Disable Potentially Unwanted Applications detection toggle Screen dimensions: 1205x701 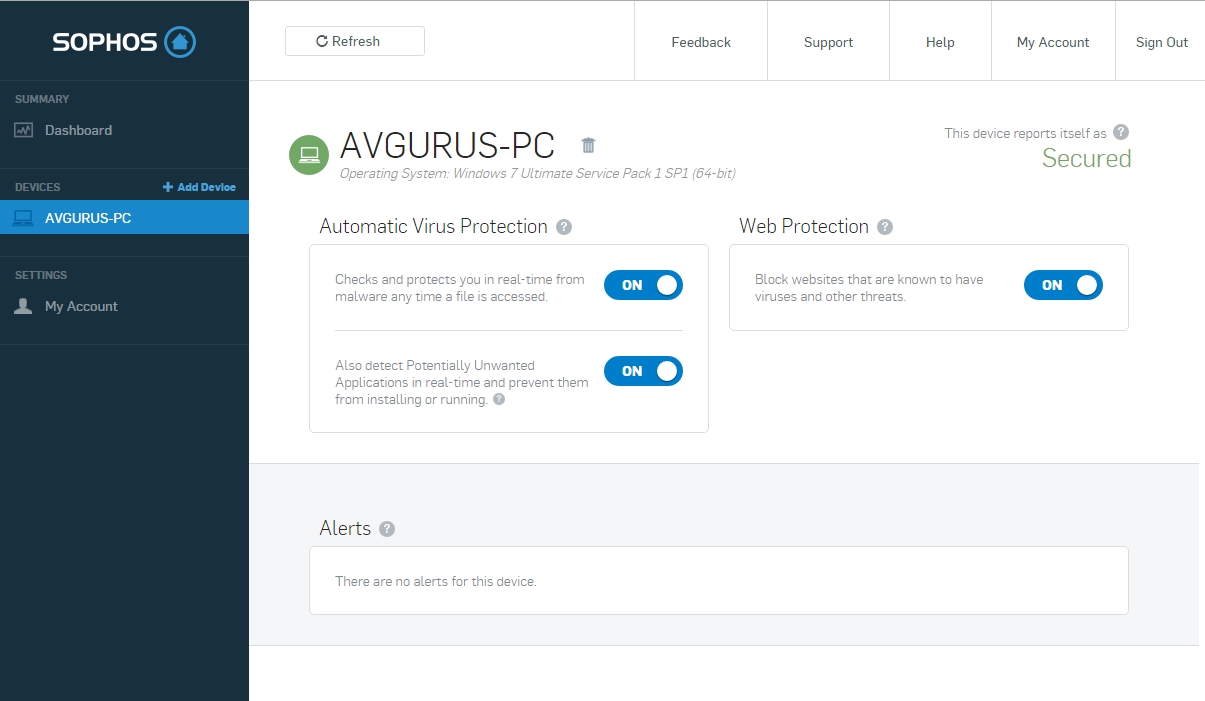tap(643, 371)
